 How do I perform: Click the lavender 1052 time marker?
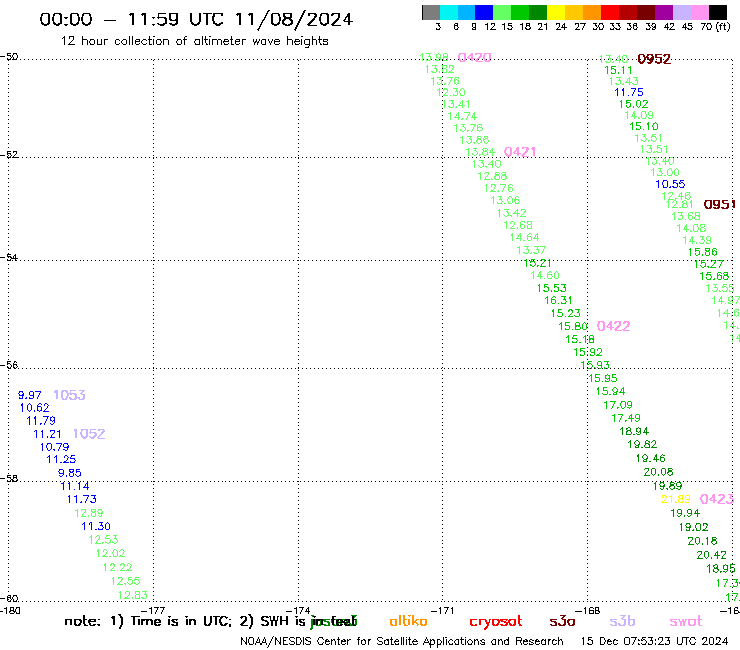coord(89,434)
